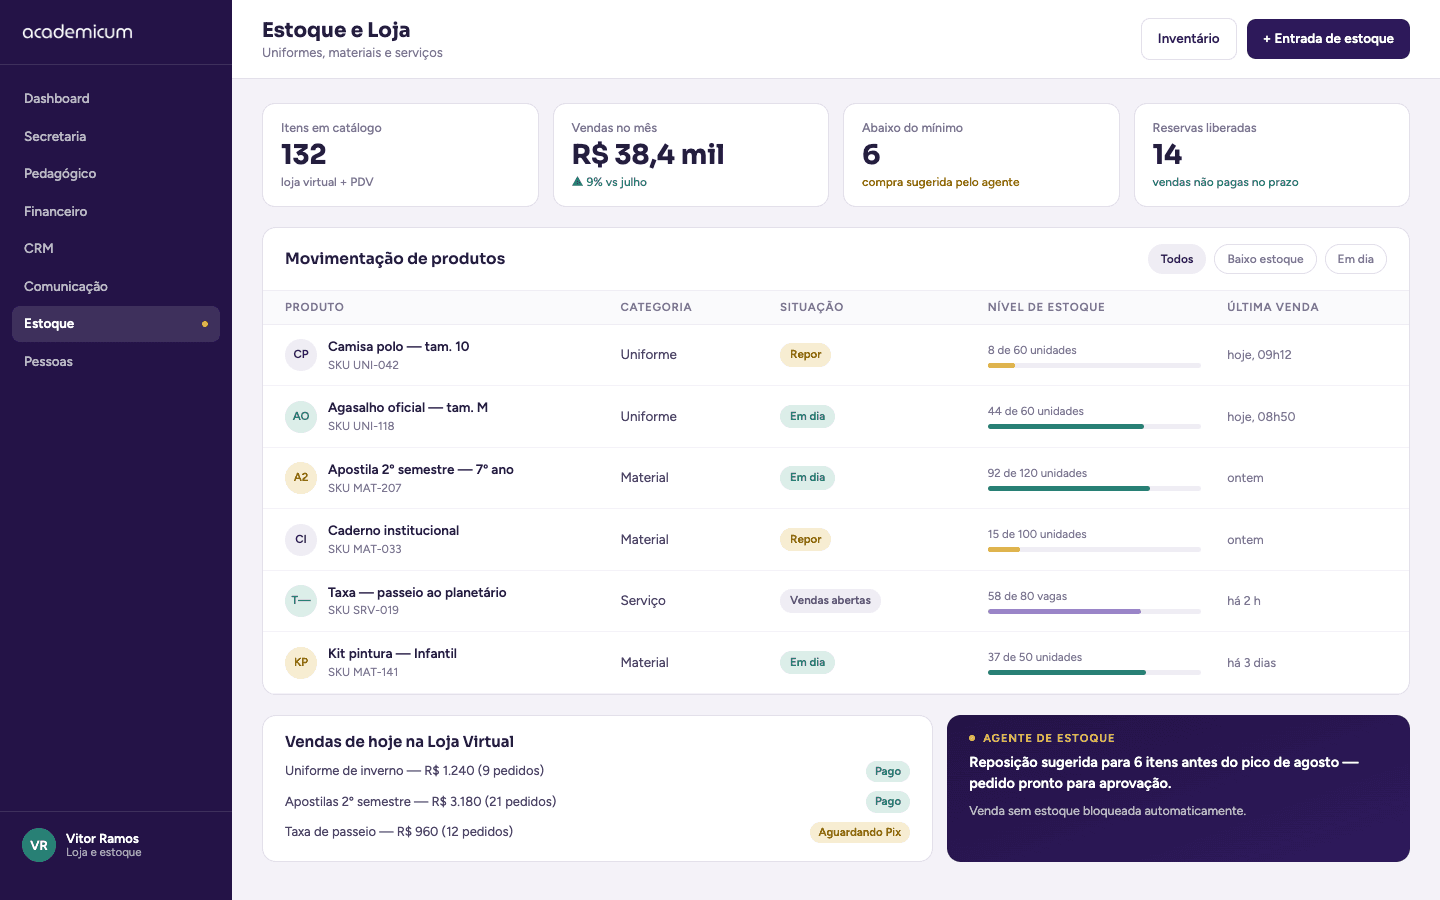Image resolution: width=1440 pixels, height=900 pixels.
Task: Filter products by Em dia
Action: (x=1355, y=259)
